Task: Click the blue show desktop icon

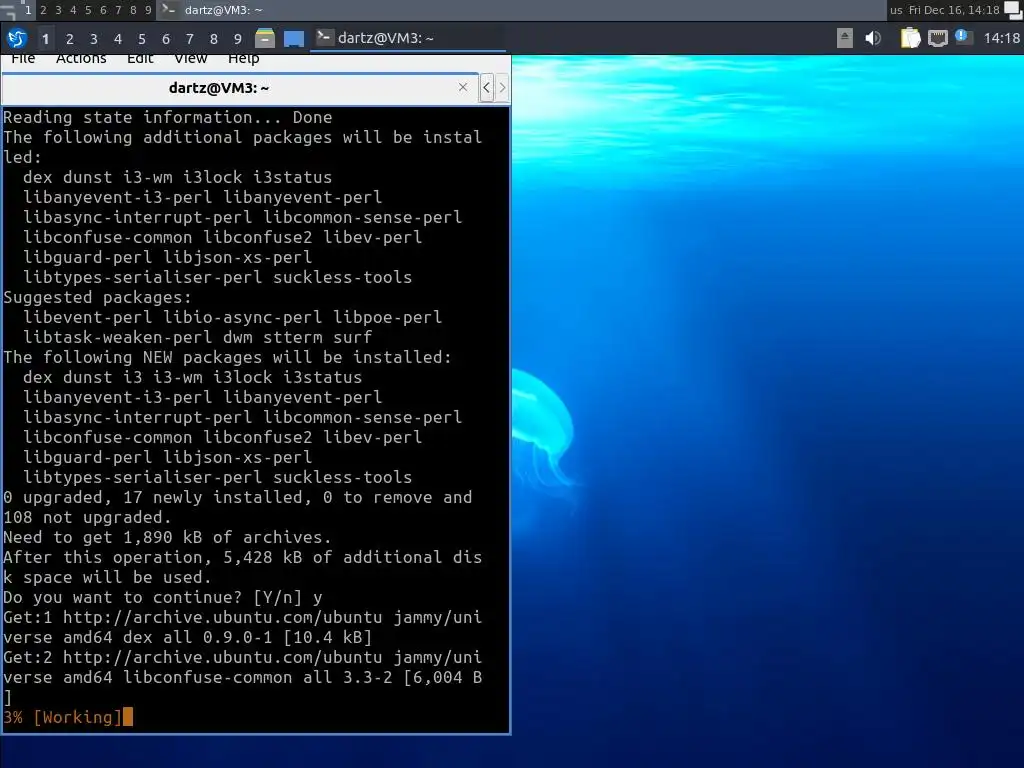Action: pyautogui.click(x=294, y=39)
